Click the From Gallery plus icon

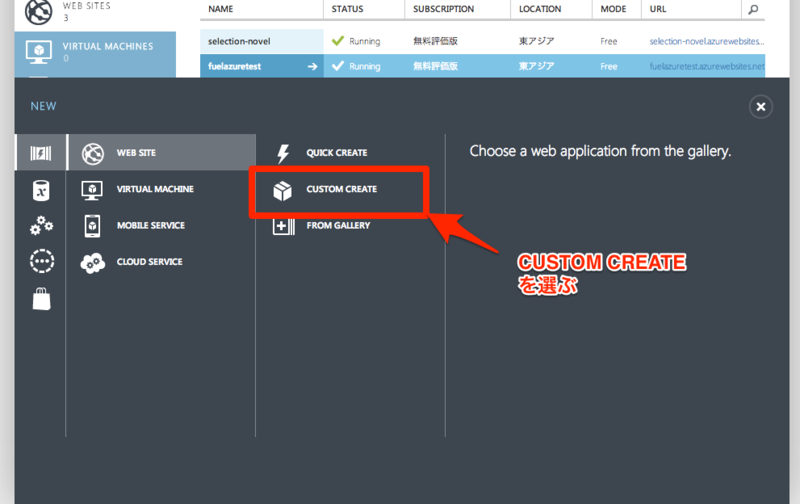(x=284, y=226)
